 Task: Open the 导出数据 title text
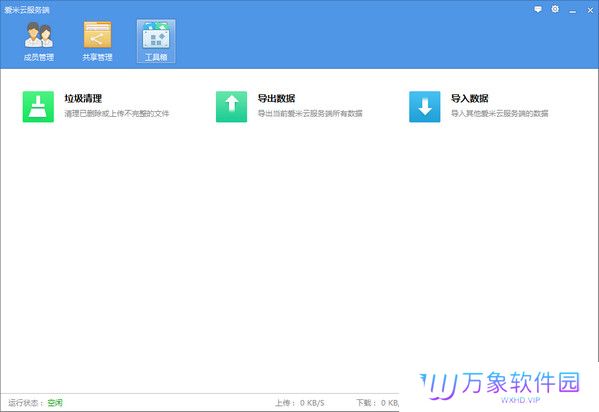point(277,99)
